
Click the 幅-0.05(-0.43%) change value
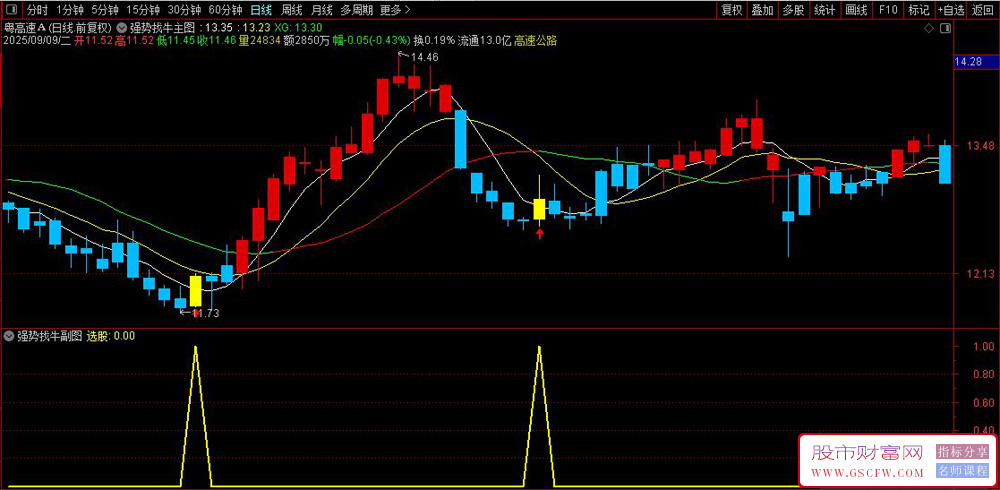[371, 40]
